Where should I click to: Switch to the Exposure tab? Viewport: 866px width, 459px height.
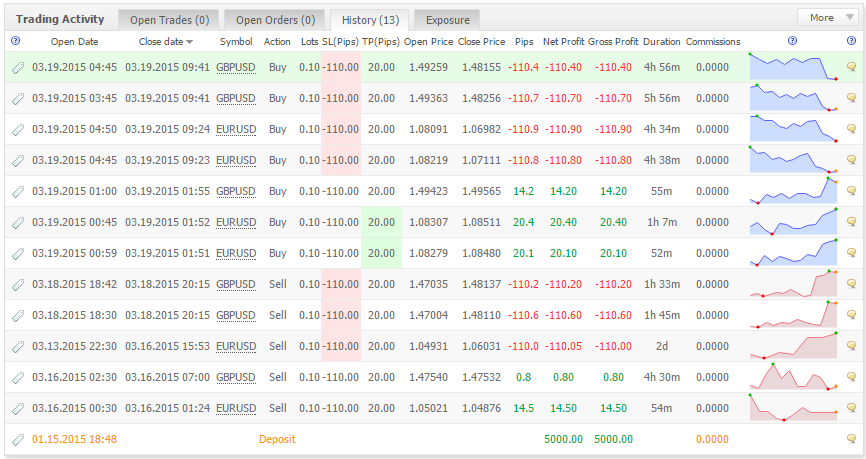point(447,20)
